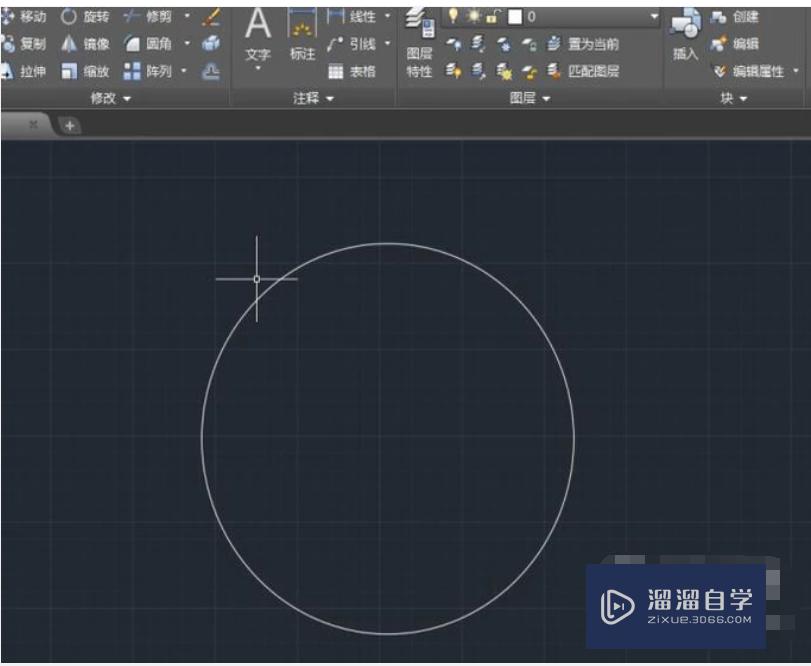
Task: Toggle the layer freeze sun icon
Action: coord(474,14)
